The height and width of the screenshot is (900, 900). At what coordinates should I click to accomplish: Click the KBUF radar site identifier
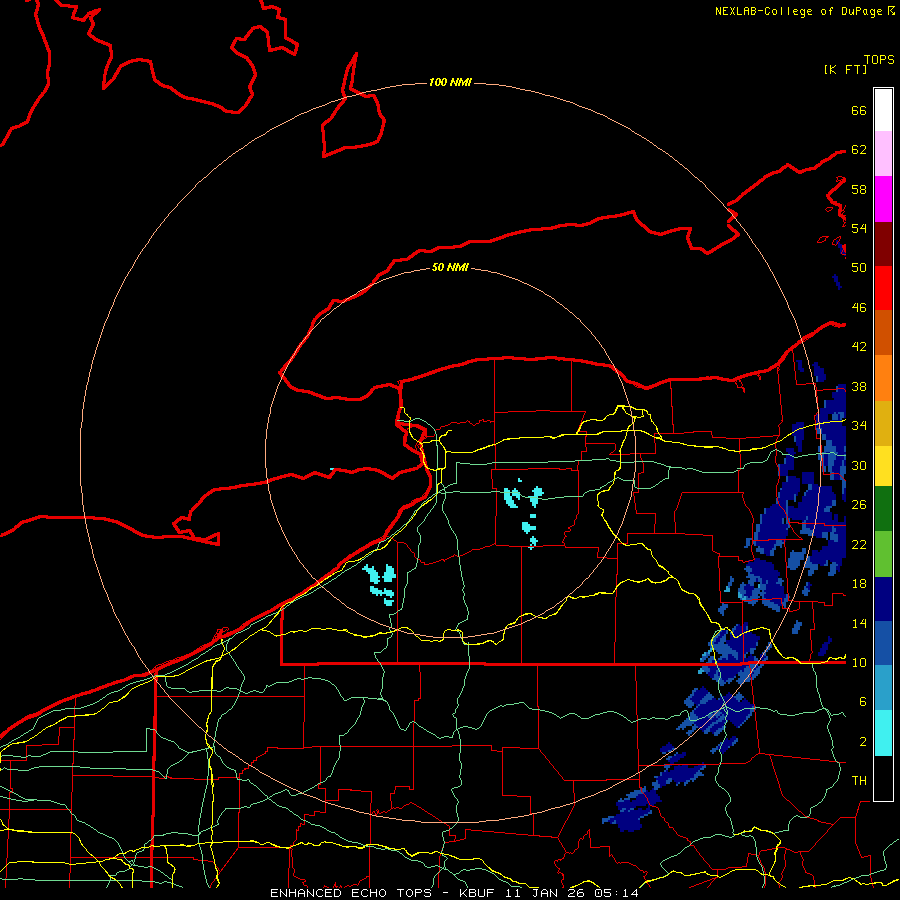pos(478,893)
